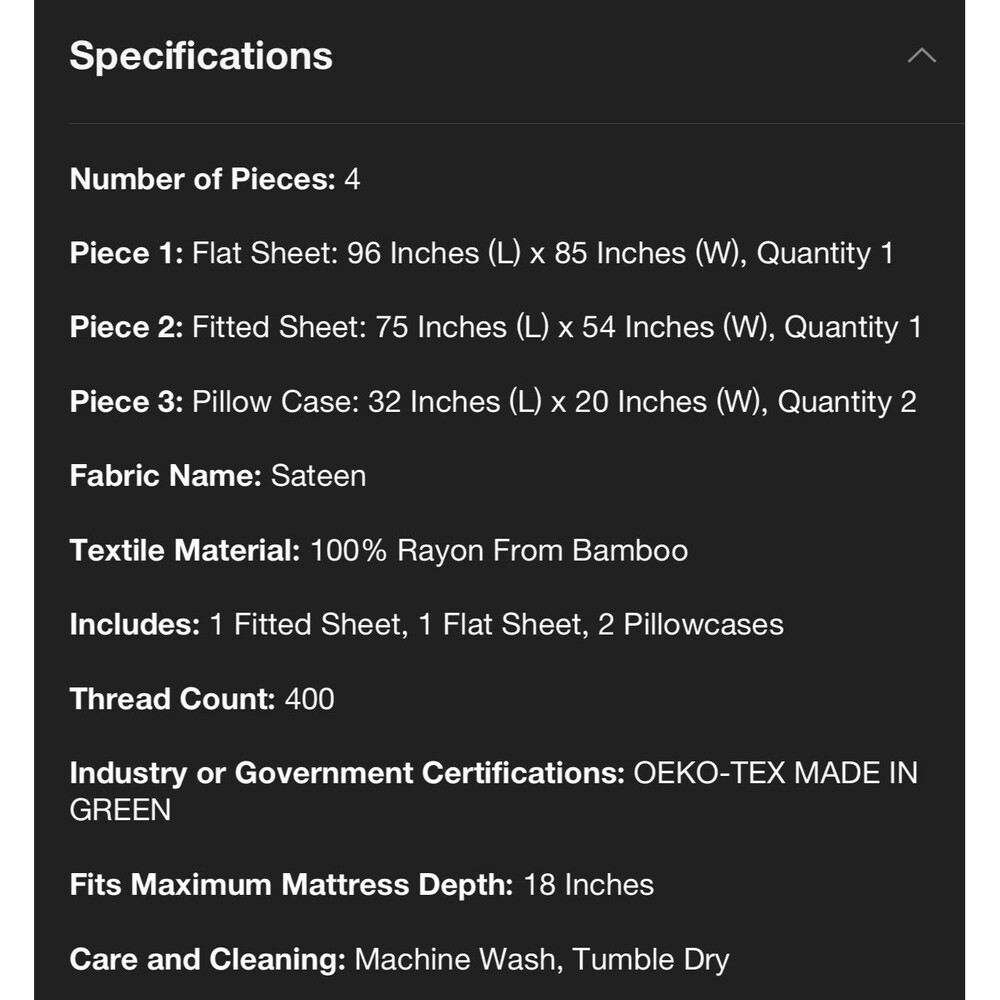The height and width of the screenshot is (1000, 1000).
Task: Click 100% Rayon From Bamboo text
Action: pos(499,550)
